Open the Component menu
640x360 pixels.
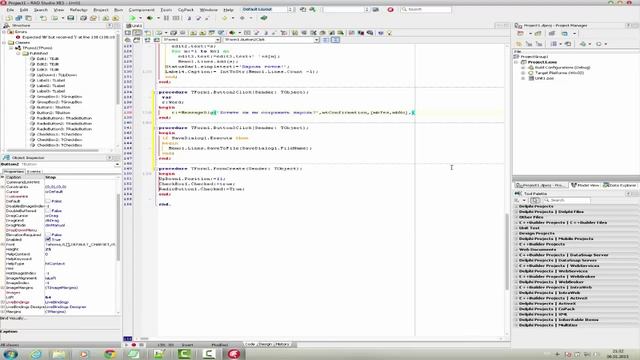tap(141, 9)
